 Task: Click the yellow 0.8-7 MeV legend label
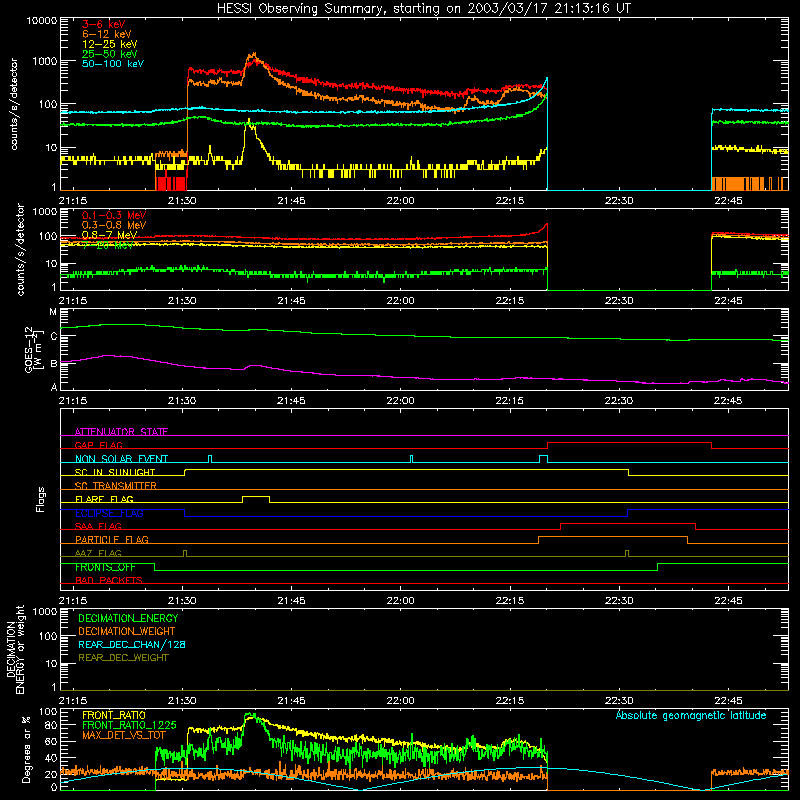click(110, 235)
